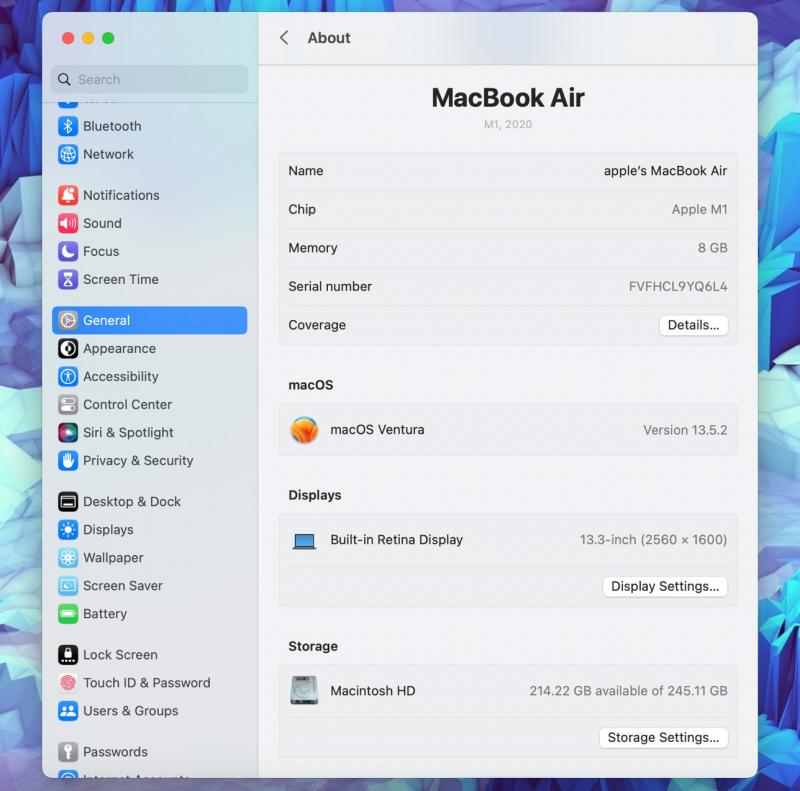
Task: Select Network in the sidebar
Action: coord(149,154)
